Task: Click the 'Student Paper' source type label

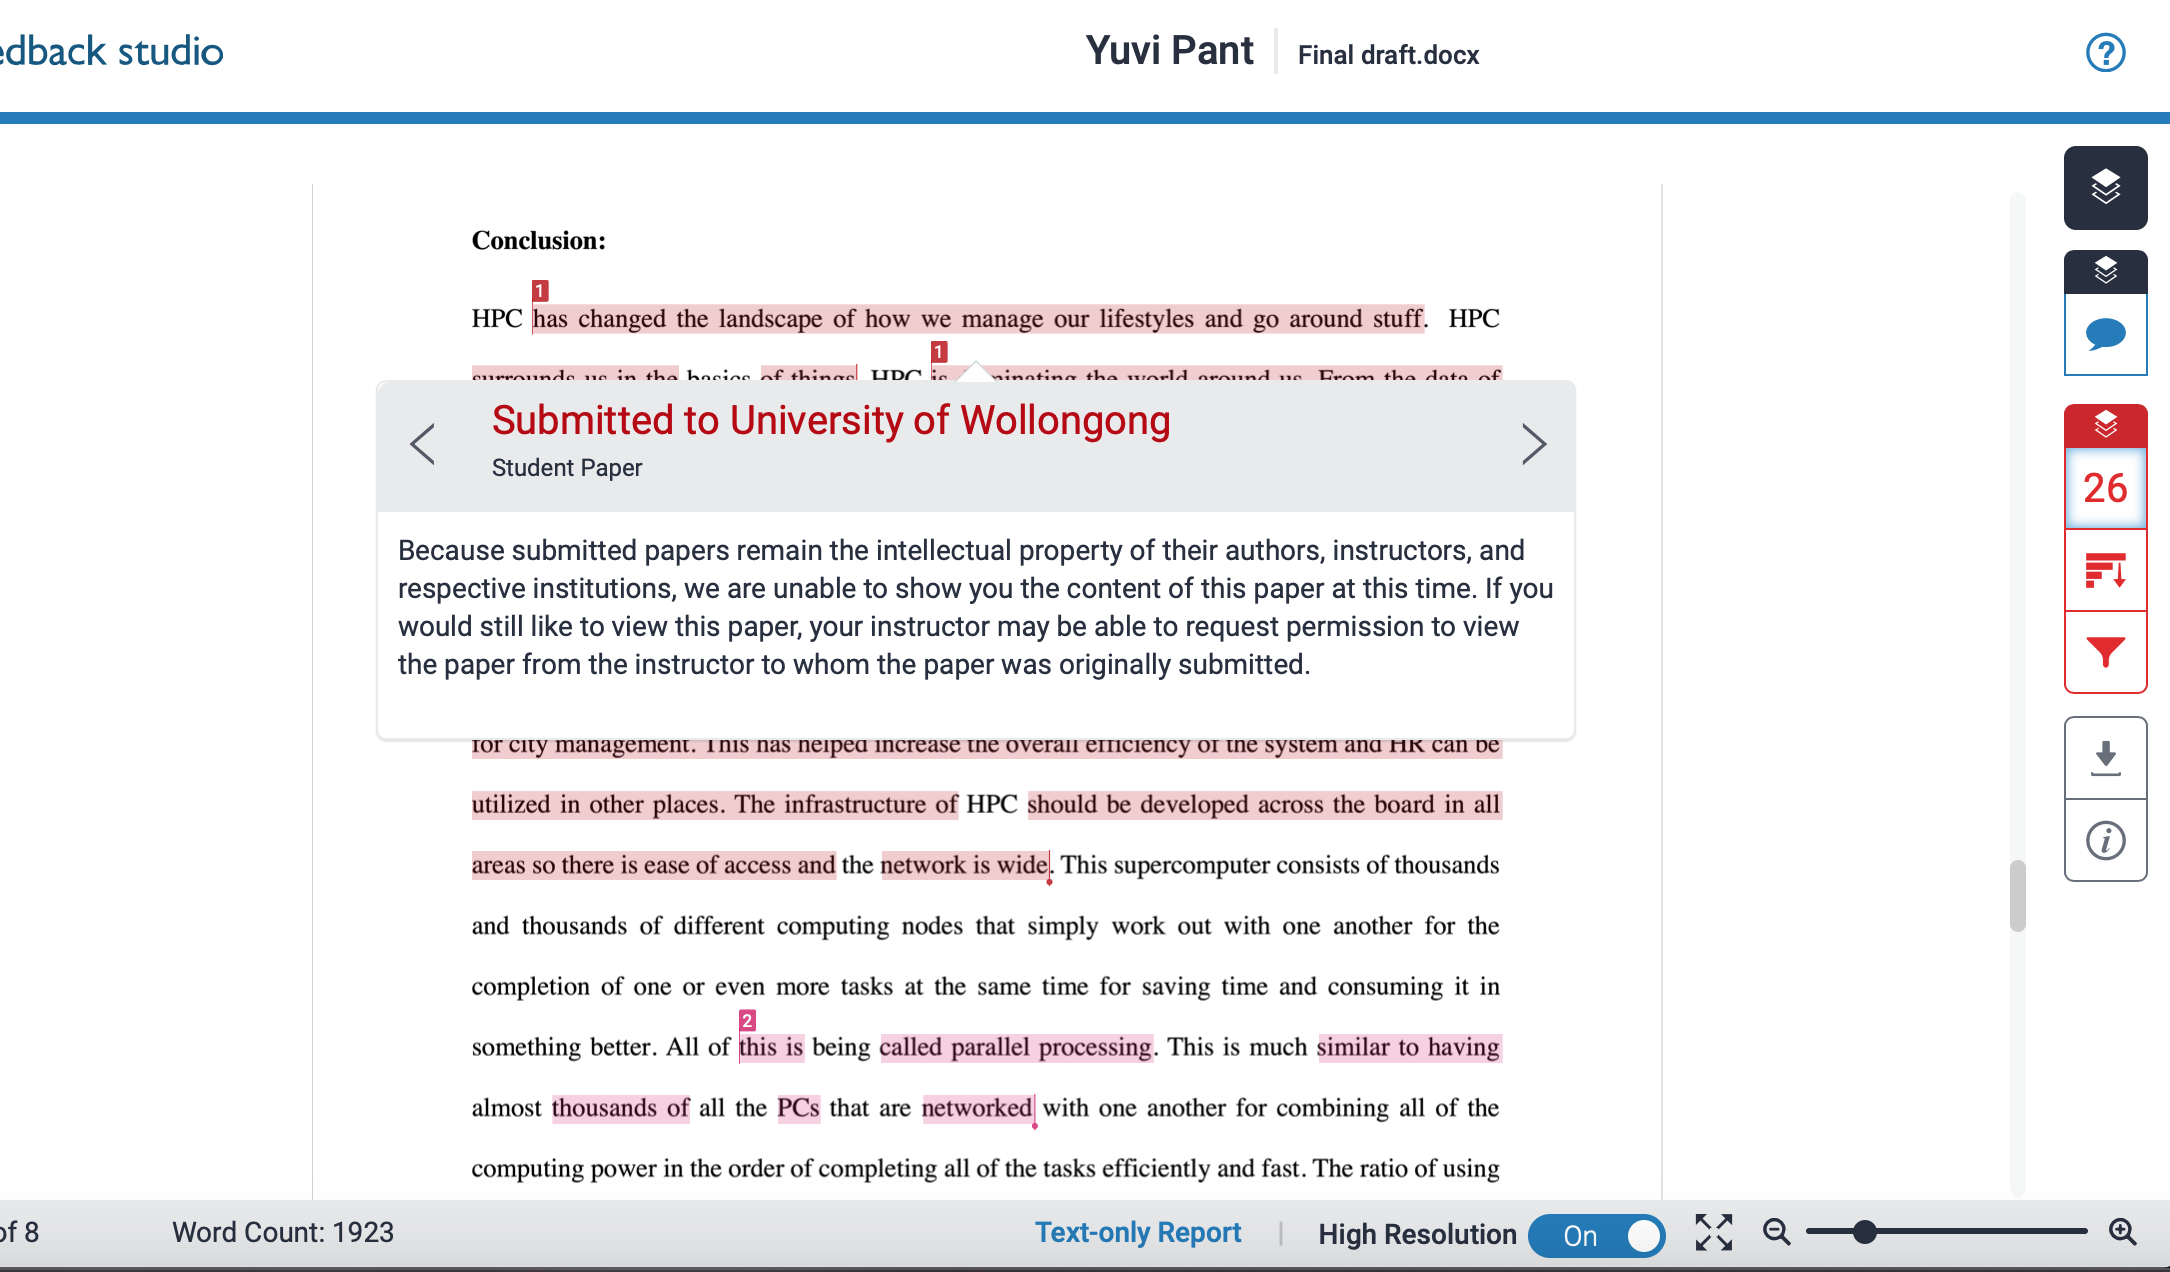Action: pos(567,468)
